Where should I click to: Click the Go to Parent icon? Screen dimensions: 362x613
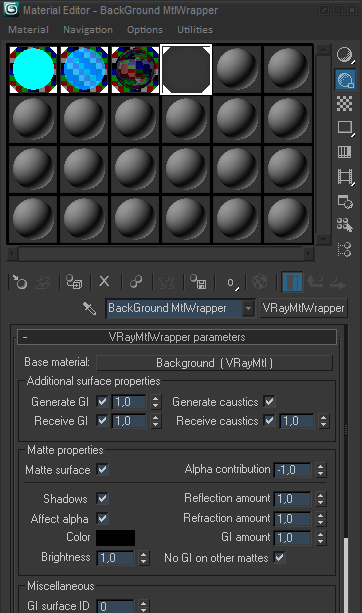coord(315,281)
